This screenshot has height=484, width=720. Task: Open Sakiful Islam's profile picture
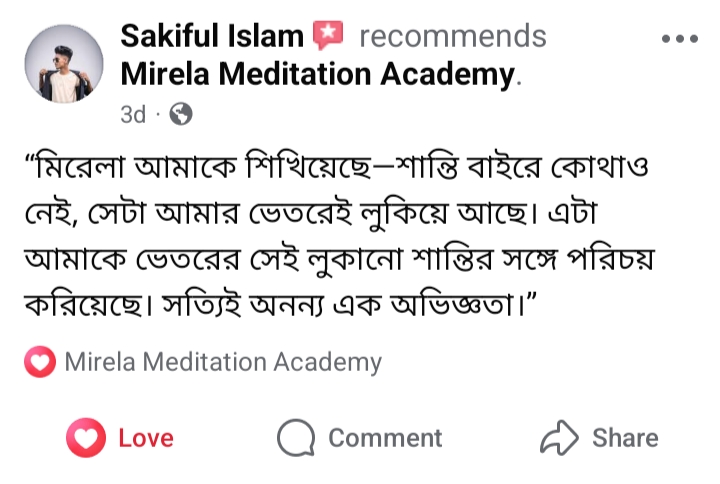coord(63,64)
